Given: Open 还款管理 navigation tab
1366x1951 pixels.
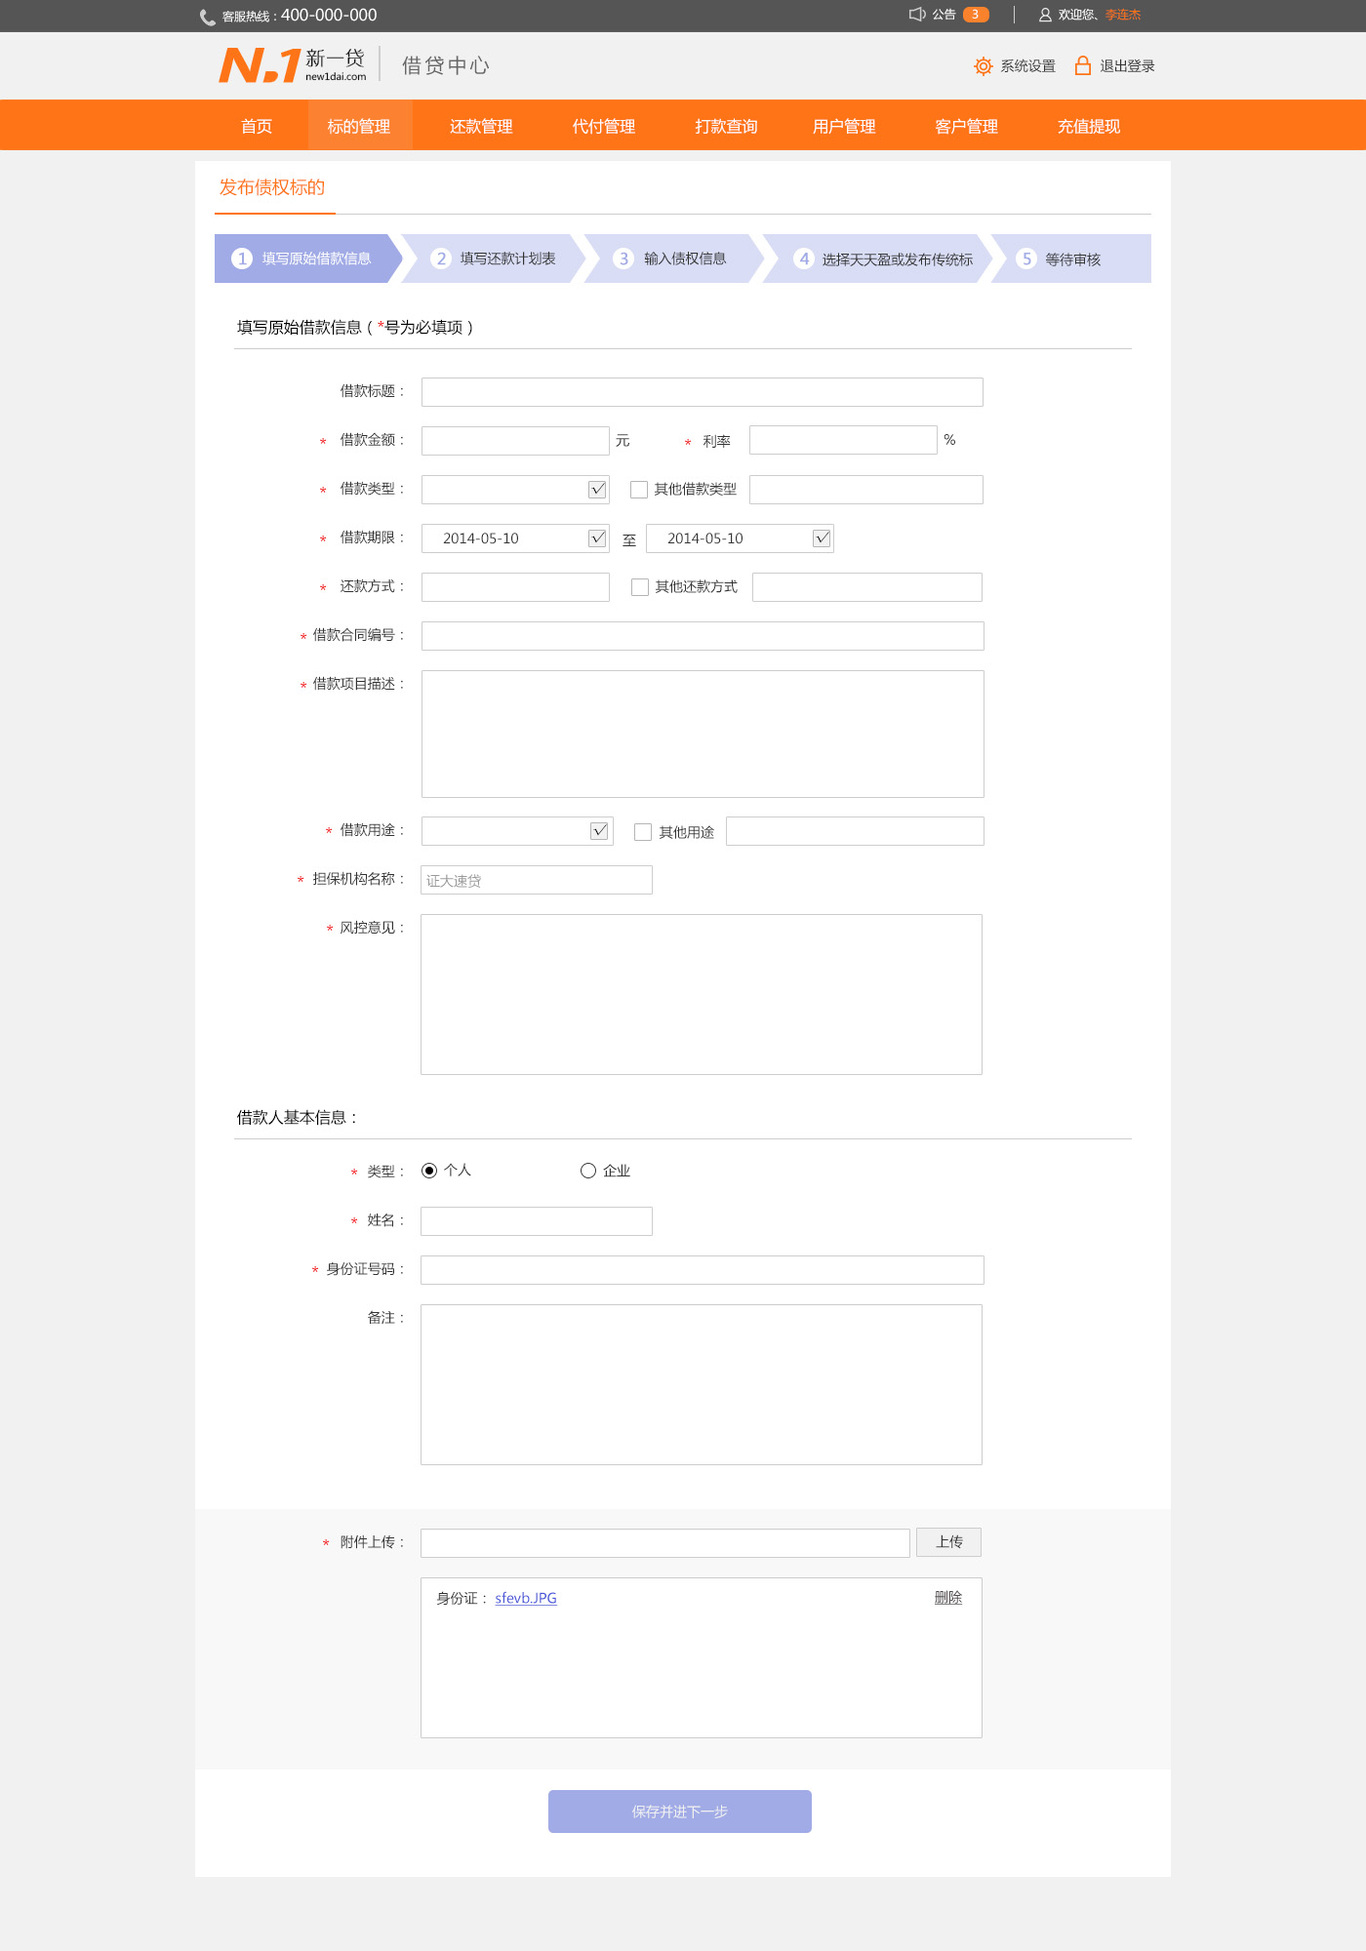Looking at the screenshot, I should click(481, 126).
